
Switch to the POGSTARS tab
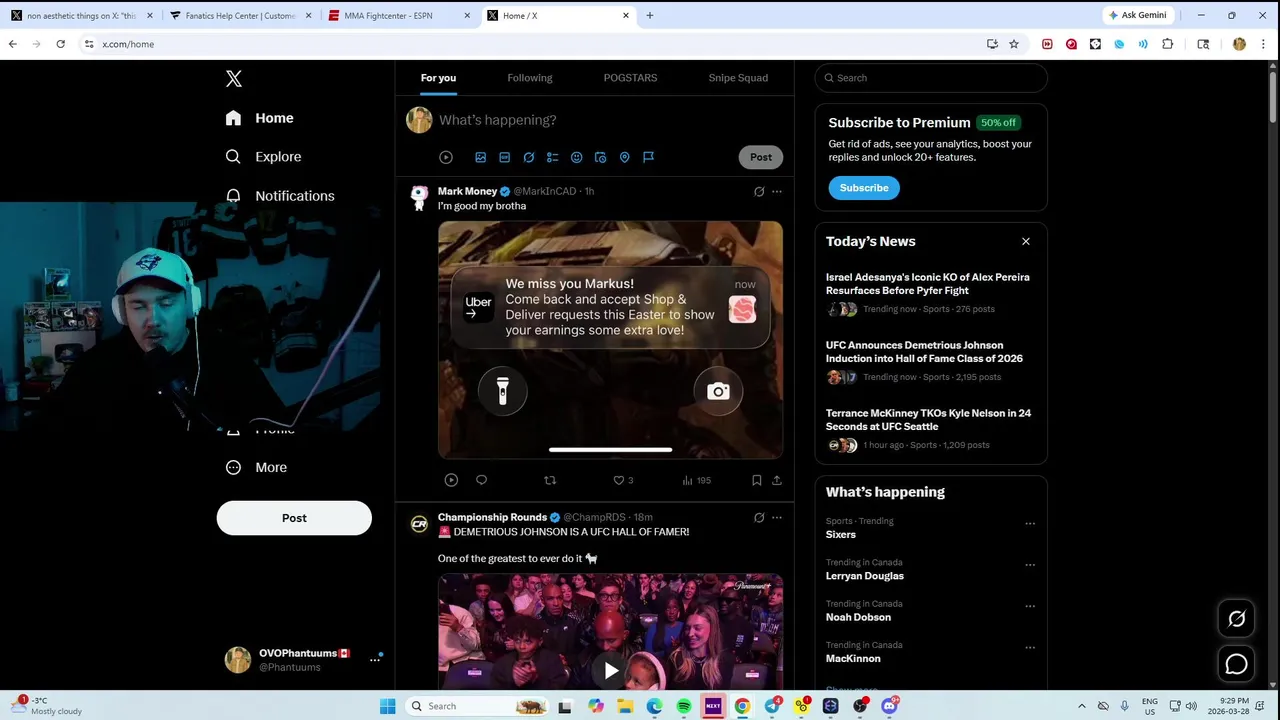pos(630,78)
